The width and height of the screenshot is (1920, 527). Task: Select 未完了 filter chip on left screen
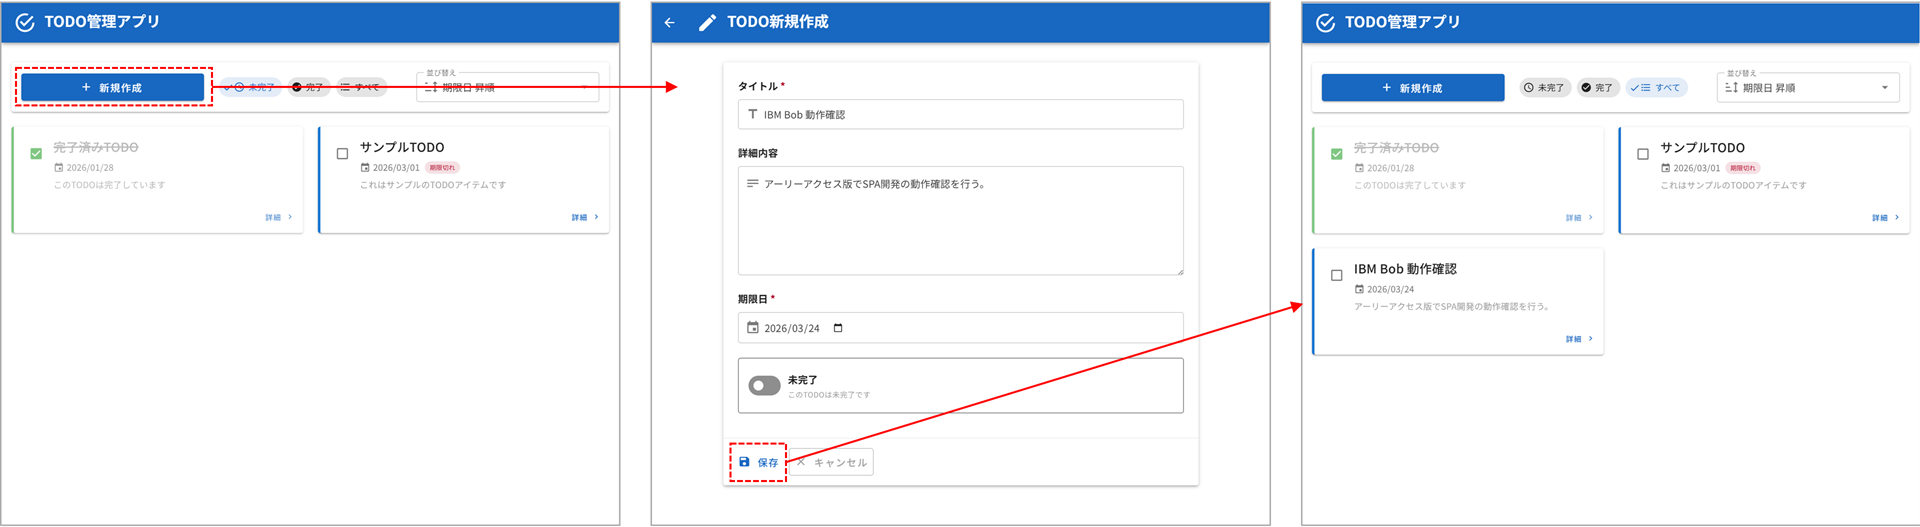pos(249,88)
